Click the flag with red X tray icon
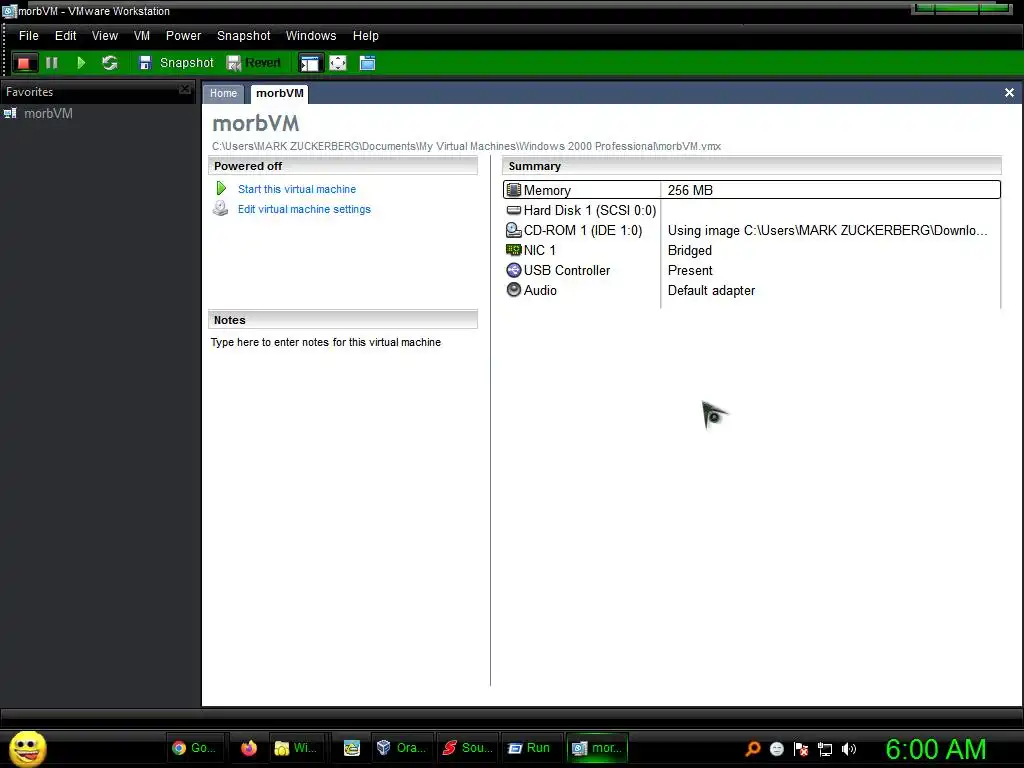The width and height of the screenshot is (1024, 768). point(801,749)
